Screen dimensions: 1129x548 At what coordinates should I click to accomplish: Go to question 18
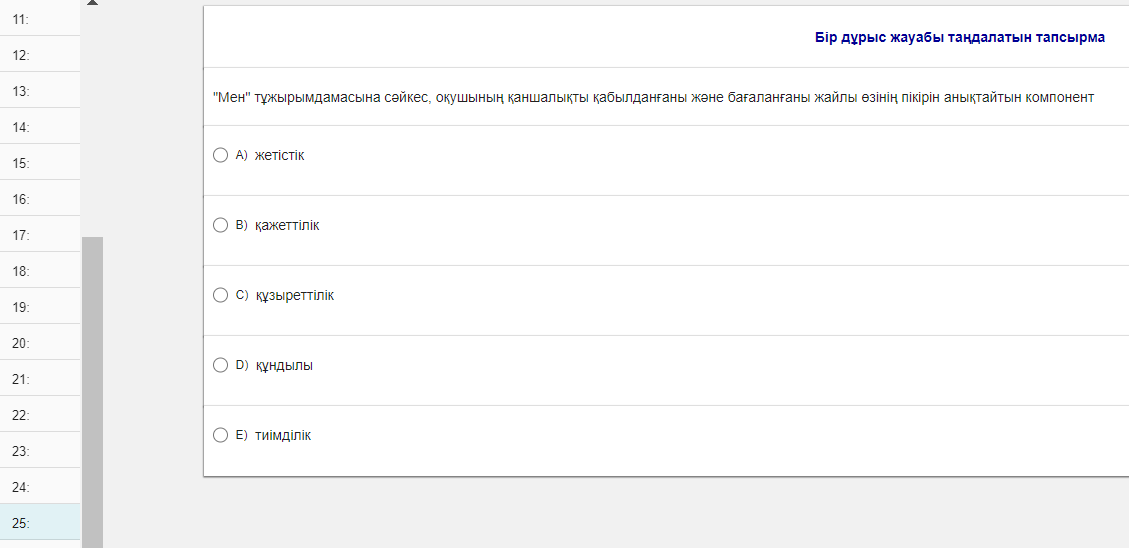click(40, 271)
